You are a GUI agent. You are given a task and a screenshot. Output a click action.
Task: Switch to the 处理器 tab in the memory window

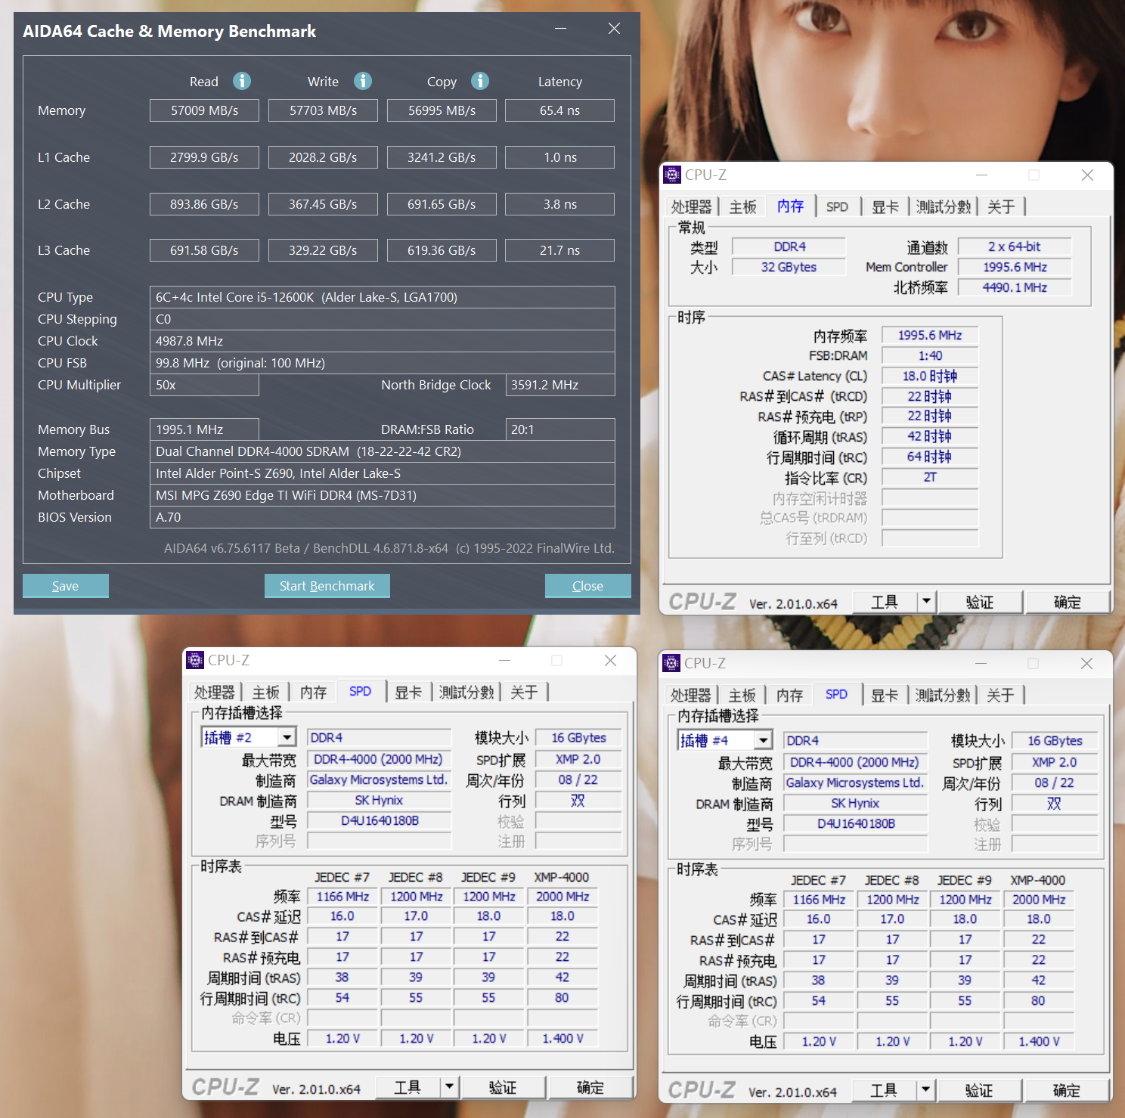point(690,206)
